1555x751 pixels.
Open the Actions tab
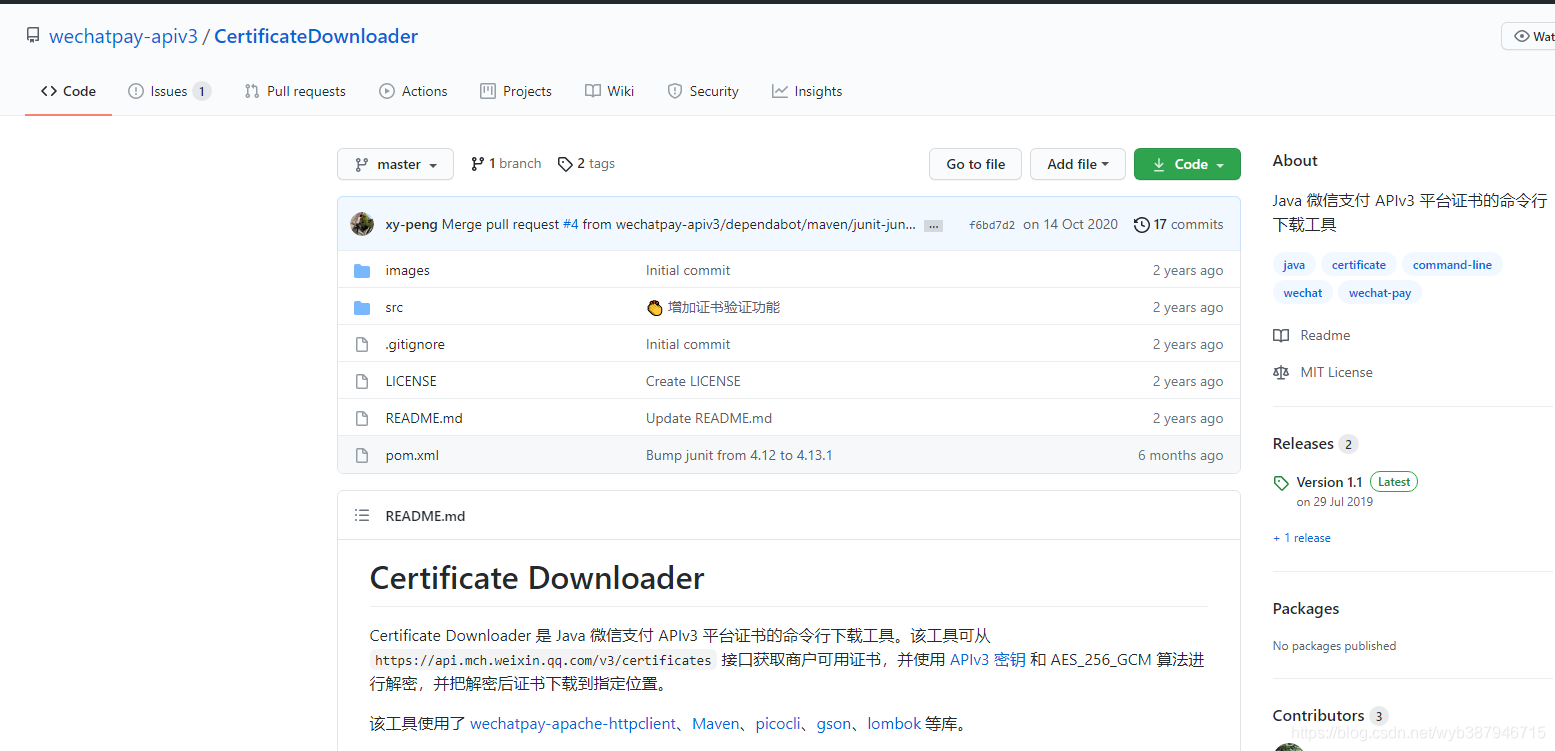413,91
